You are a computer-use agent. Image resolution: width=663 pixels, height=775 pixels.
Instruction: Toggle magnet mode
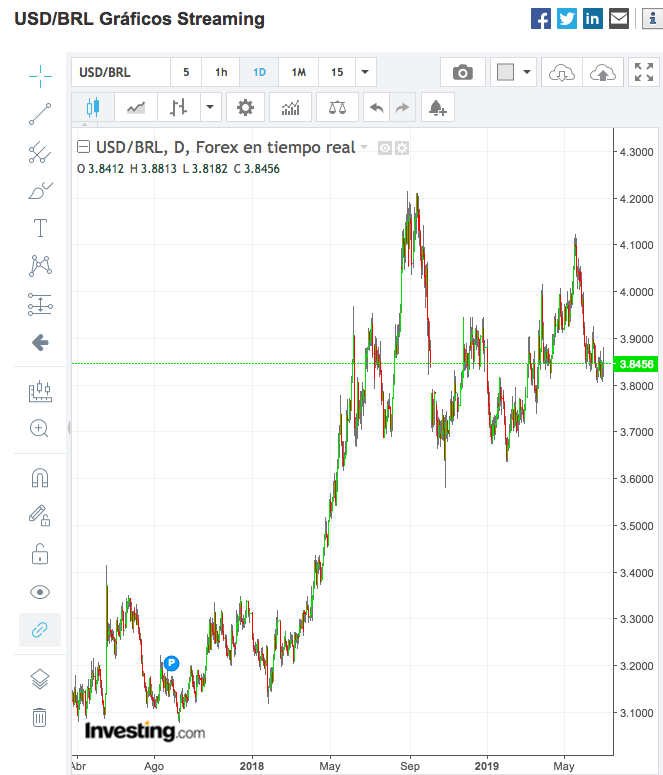[x=40, y=478]
